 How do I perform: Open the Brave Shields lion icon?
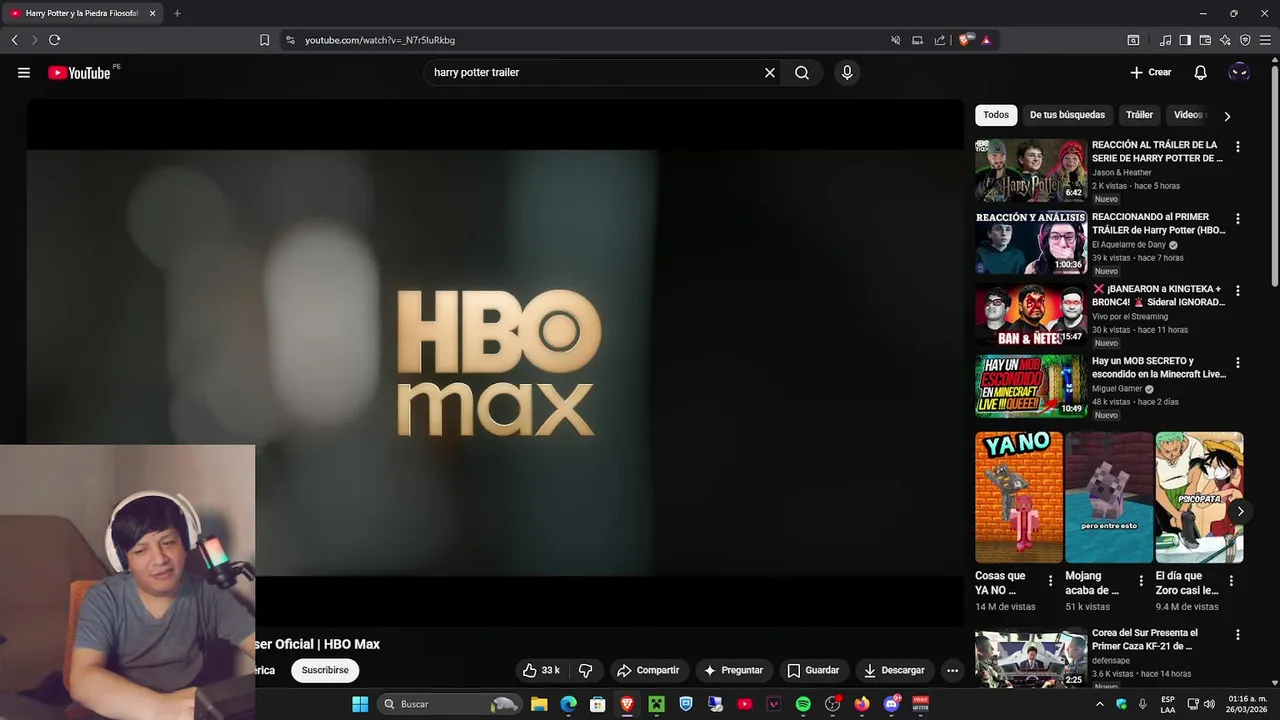(964, 40)
